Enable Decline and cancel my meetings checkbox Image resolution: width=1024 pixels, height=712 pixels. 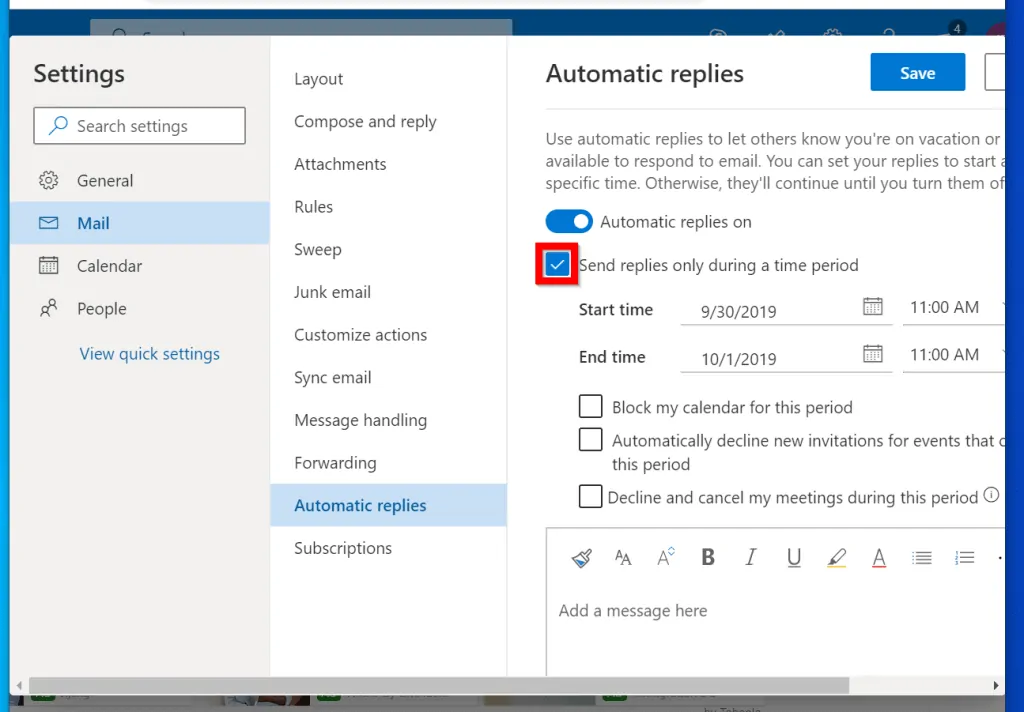pos(591,497)
